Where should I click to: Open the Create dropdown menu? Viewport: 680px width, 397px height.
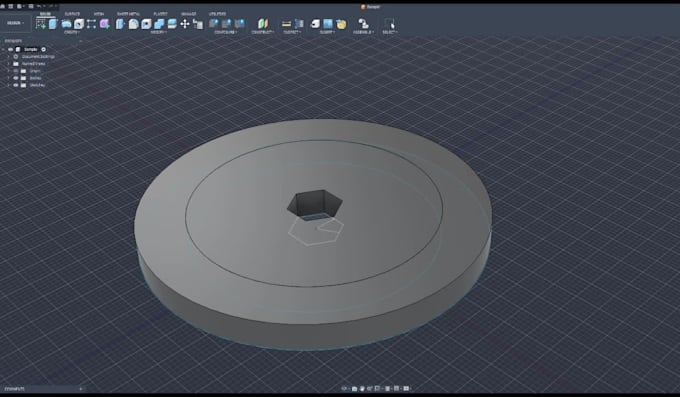pos(72,32)
